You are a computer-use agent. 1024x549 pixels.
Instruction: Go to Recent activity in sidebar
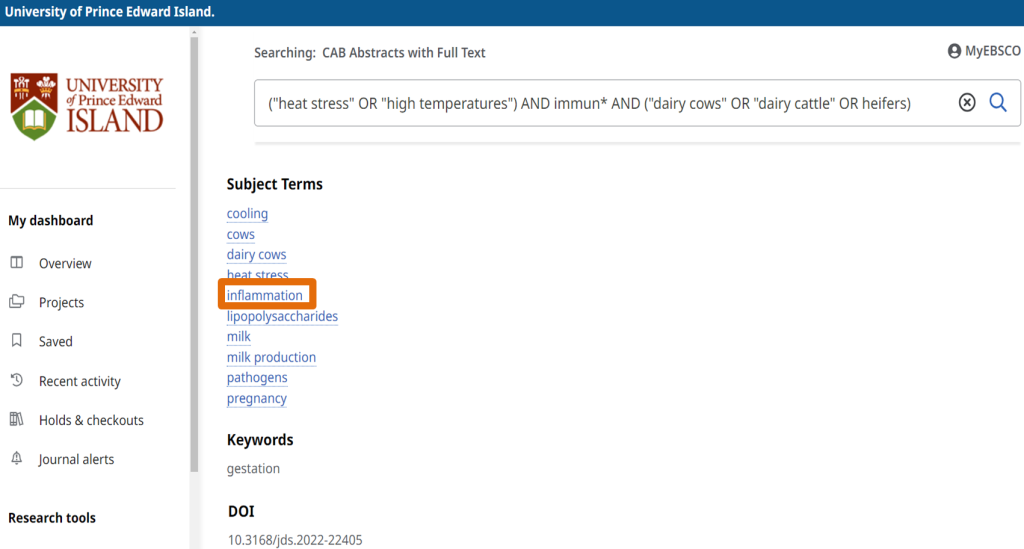tap(79, 381)
